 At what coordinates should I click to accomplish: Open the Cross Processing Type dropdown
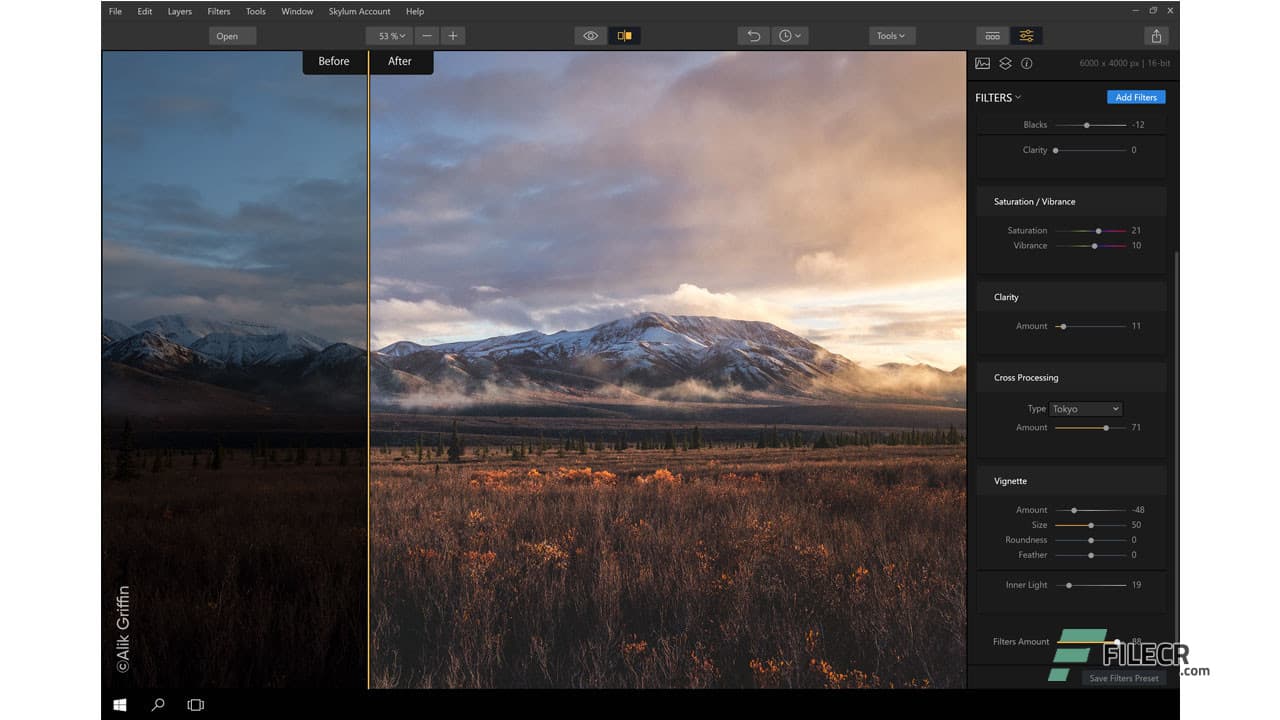[1085, 408]
